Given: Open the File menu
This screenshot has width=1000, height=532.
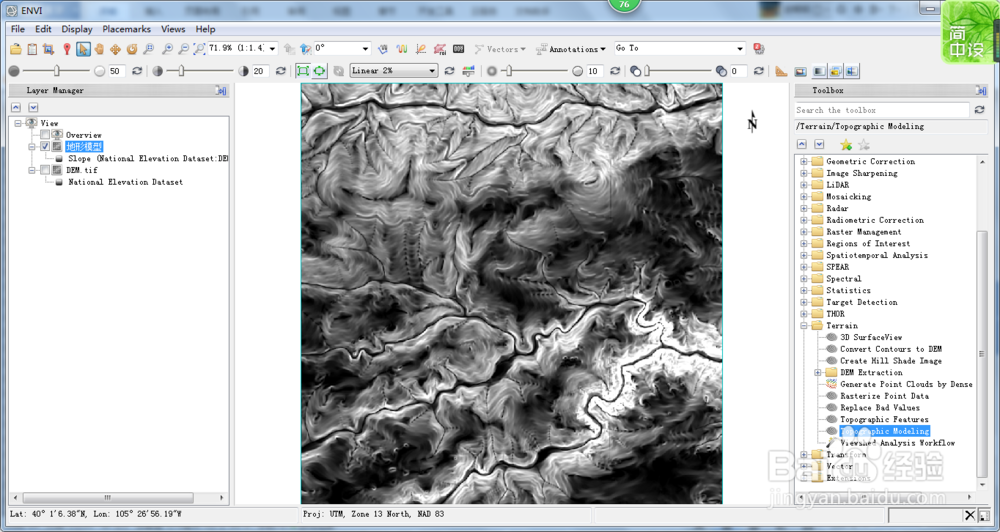Looking at the screenshot, I should [18, 29].
